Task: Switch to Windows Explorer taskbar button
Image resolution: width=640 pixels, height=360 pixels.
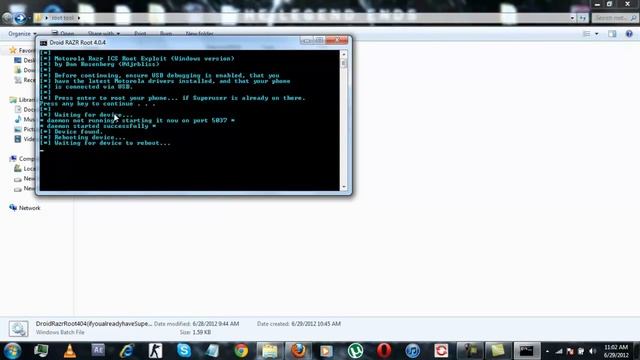Action: [269, 351]
